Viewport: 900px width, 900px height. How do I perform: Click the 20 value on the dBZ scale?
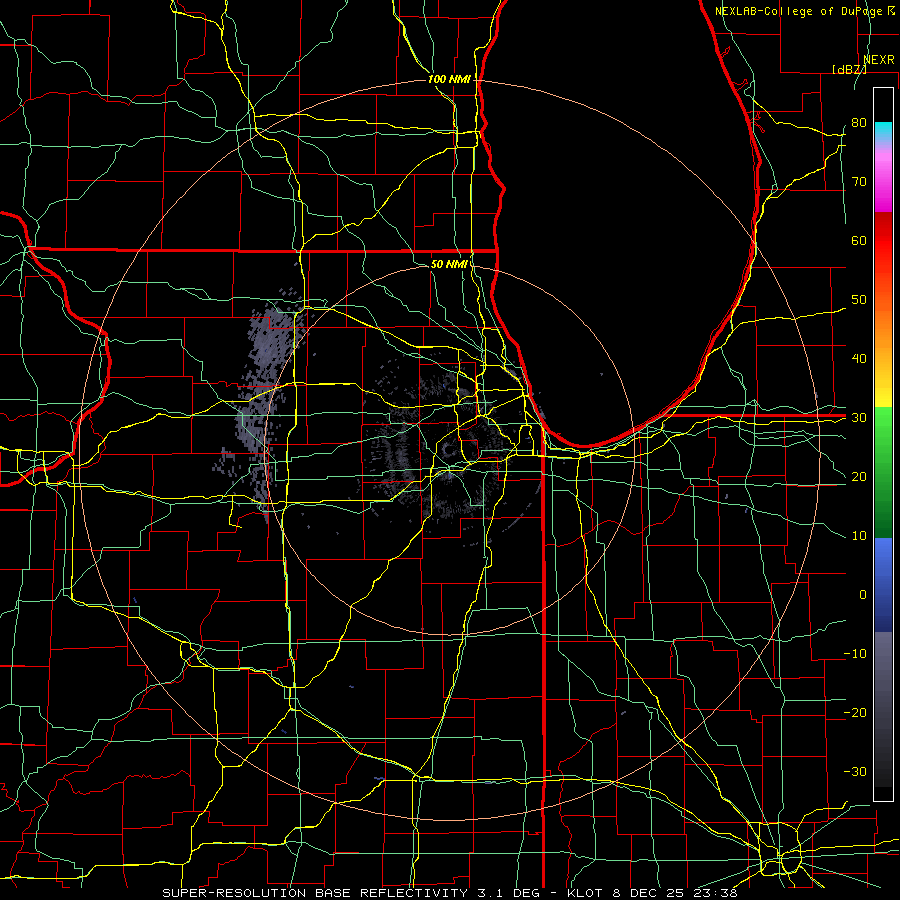[x=859, y=476]
